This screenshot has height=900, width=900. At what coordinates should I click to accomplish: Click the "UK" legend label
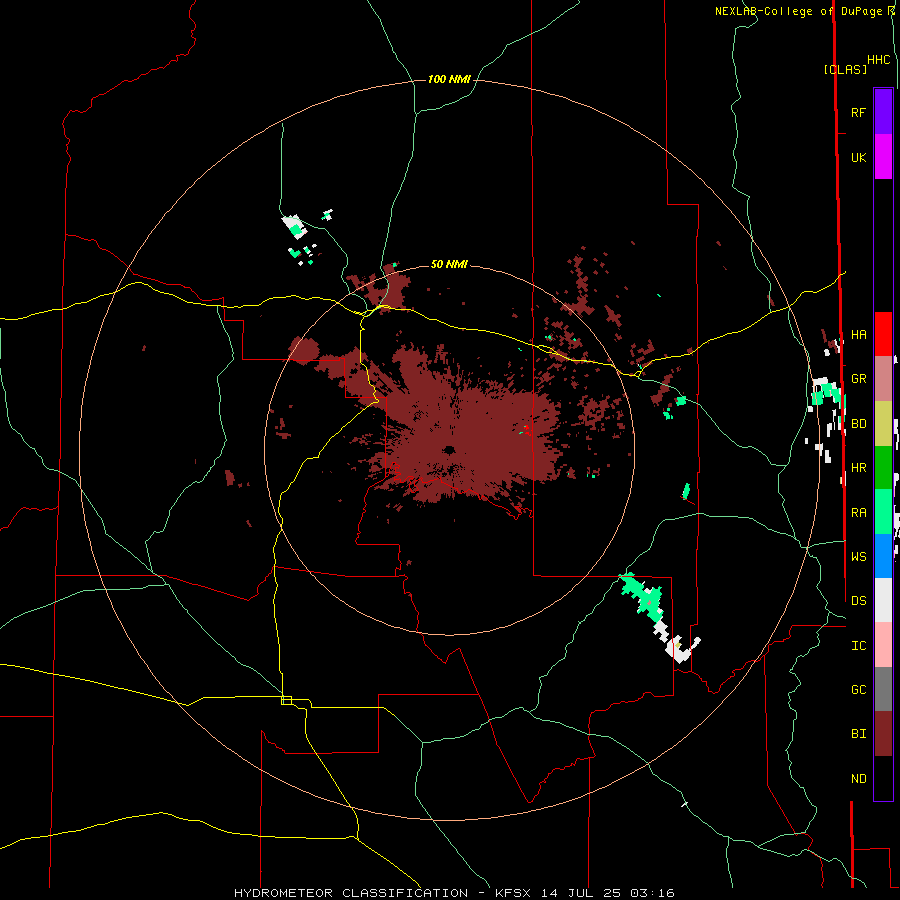858,158
